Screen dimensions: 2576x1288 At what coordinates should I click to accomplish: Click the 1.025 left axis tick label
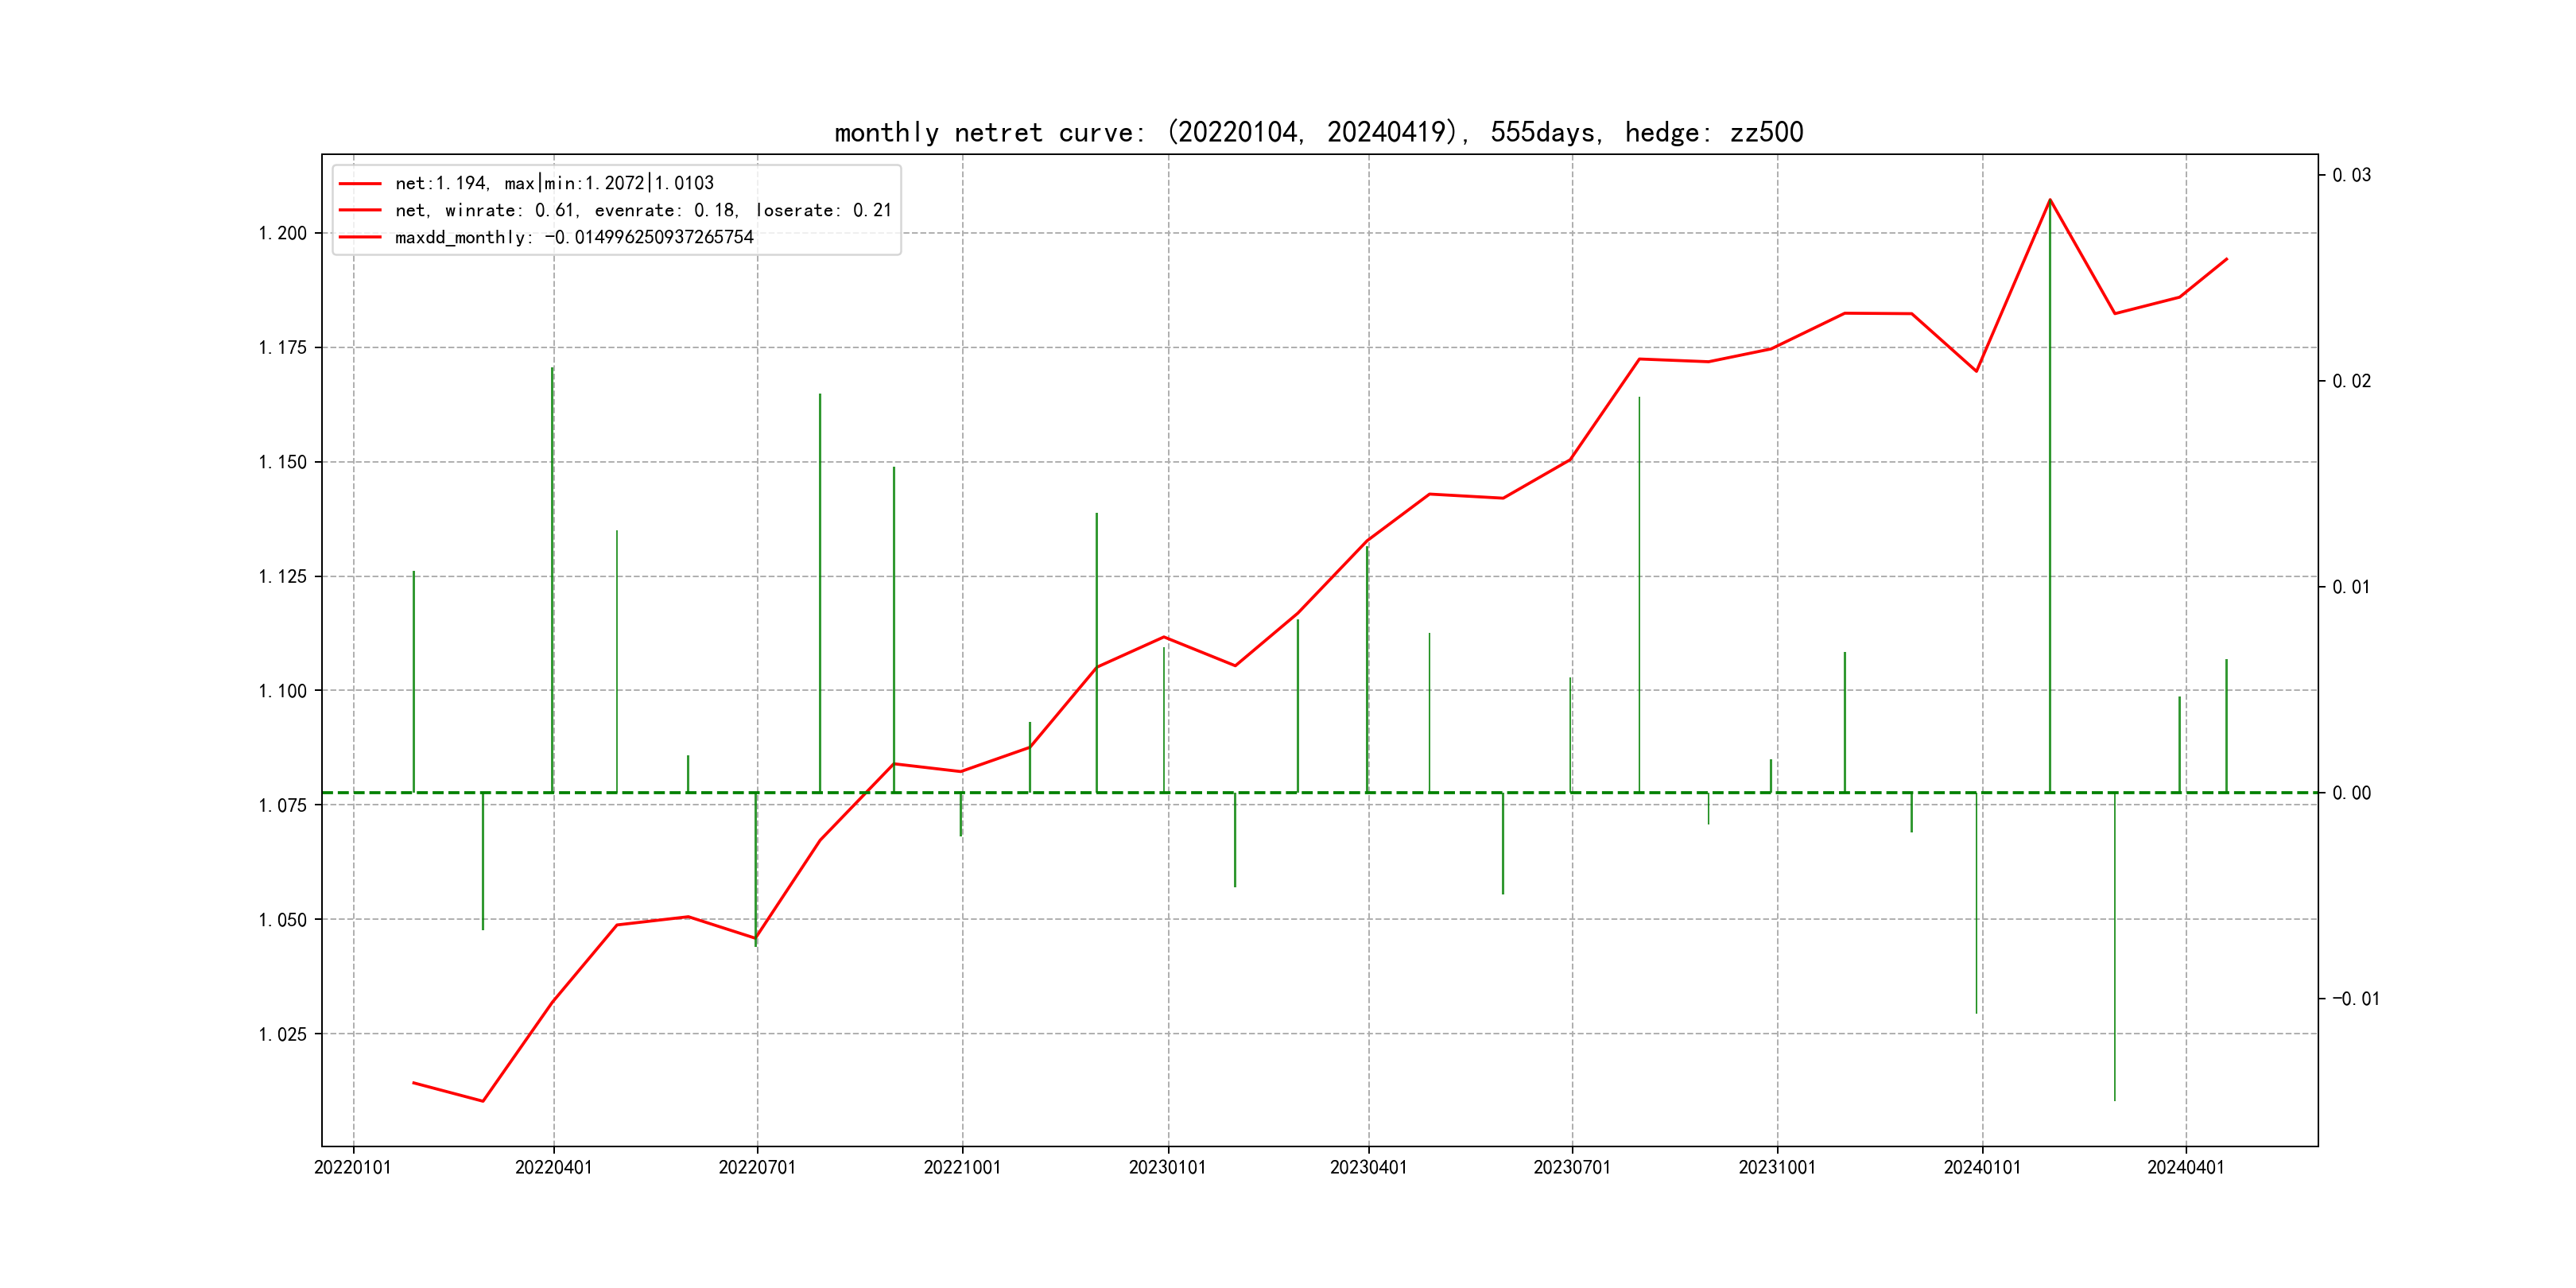283,1034
